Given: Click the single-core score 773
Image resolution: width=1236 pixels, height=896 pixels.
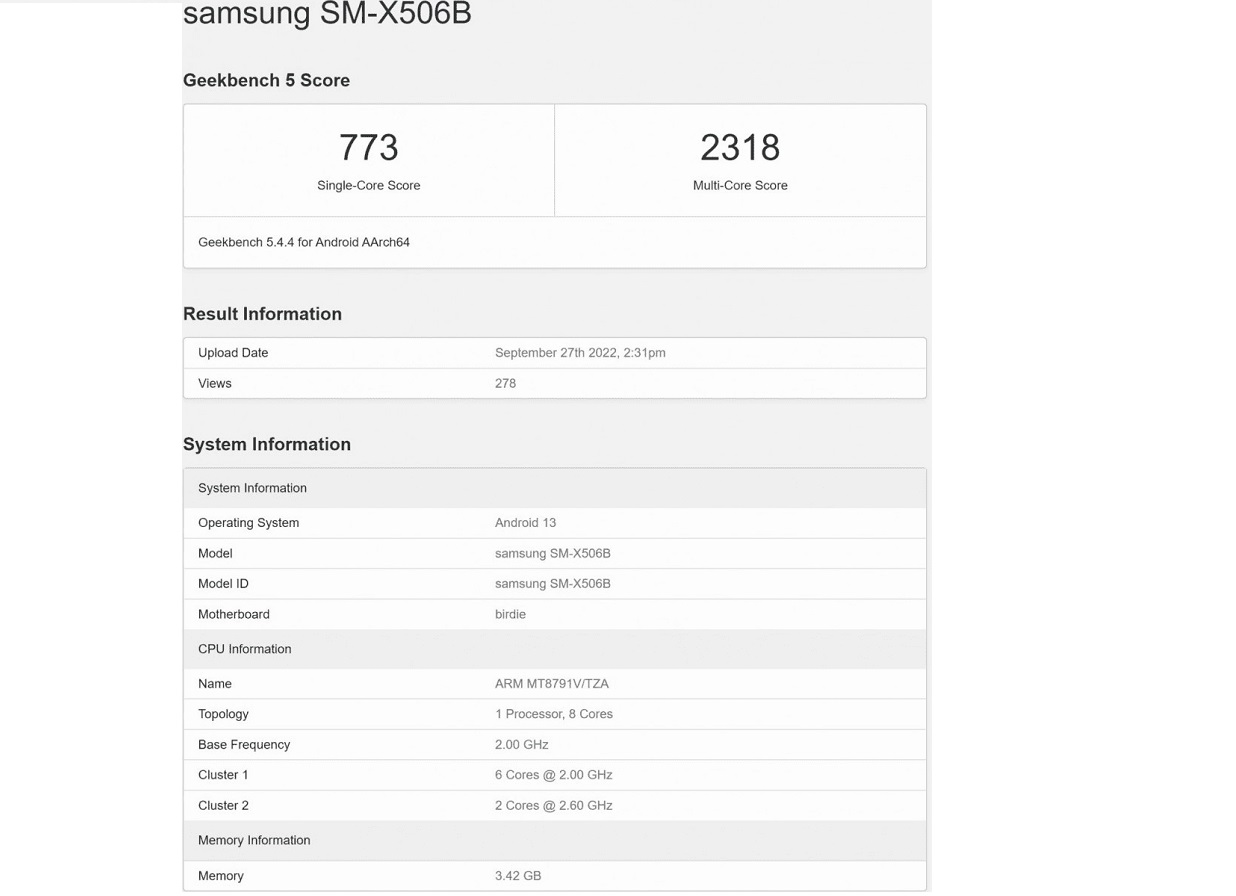Looking at the screenshot, I should pyautogui.click(x=369, y=147).
